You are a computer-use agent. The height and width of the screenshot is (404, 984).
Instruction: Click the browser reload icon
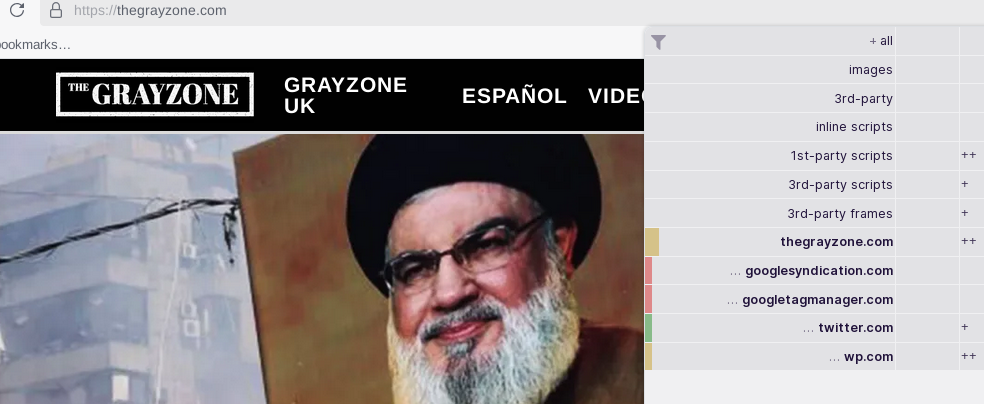[17, 10]
